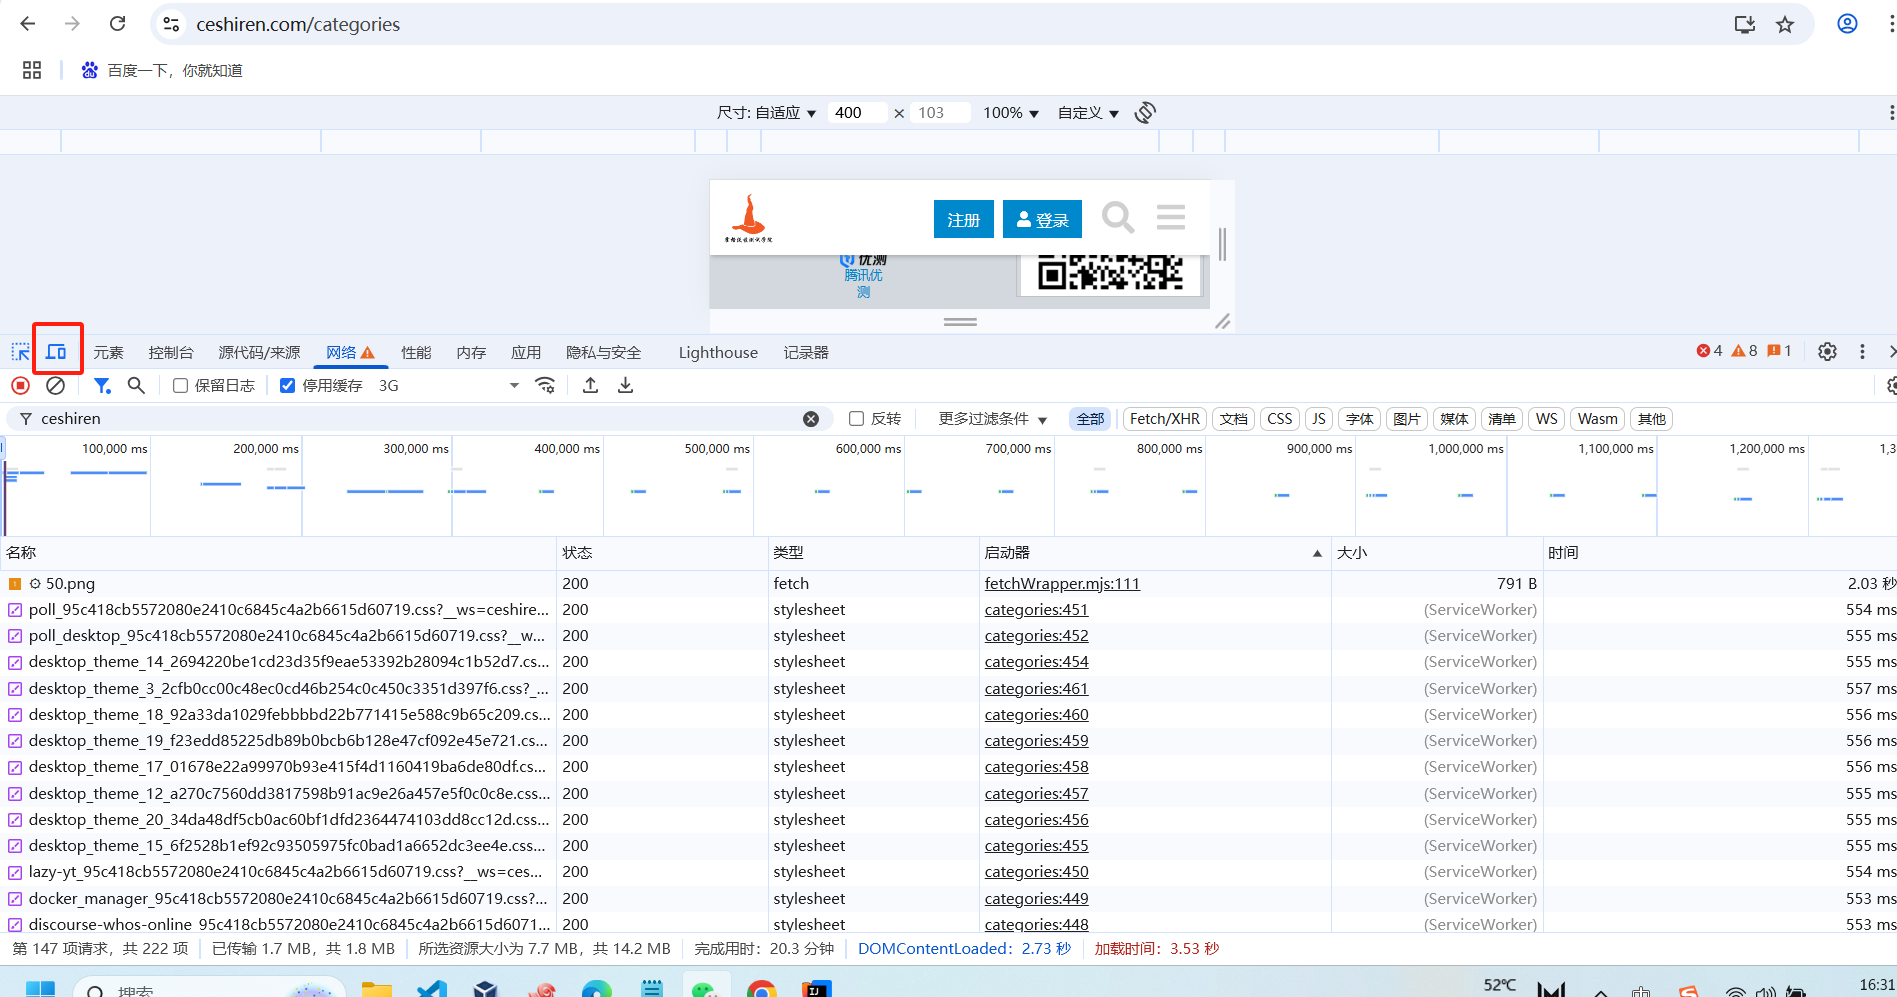Screen dimensions: 1897x997
Task: Uncheck the 停用缓存 checkbox
Action: 288,386
